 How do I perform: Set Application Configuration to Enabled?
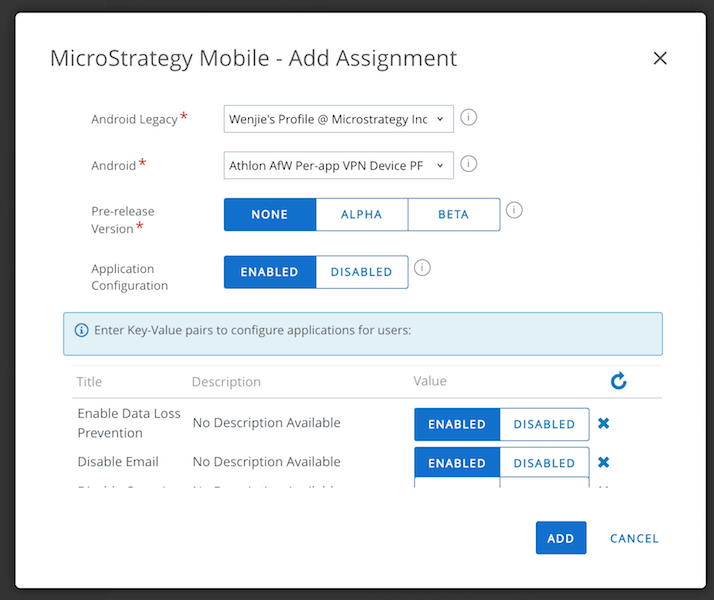click(x=270, y=272)
